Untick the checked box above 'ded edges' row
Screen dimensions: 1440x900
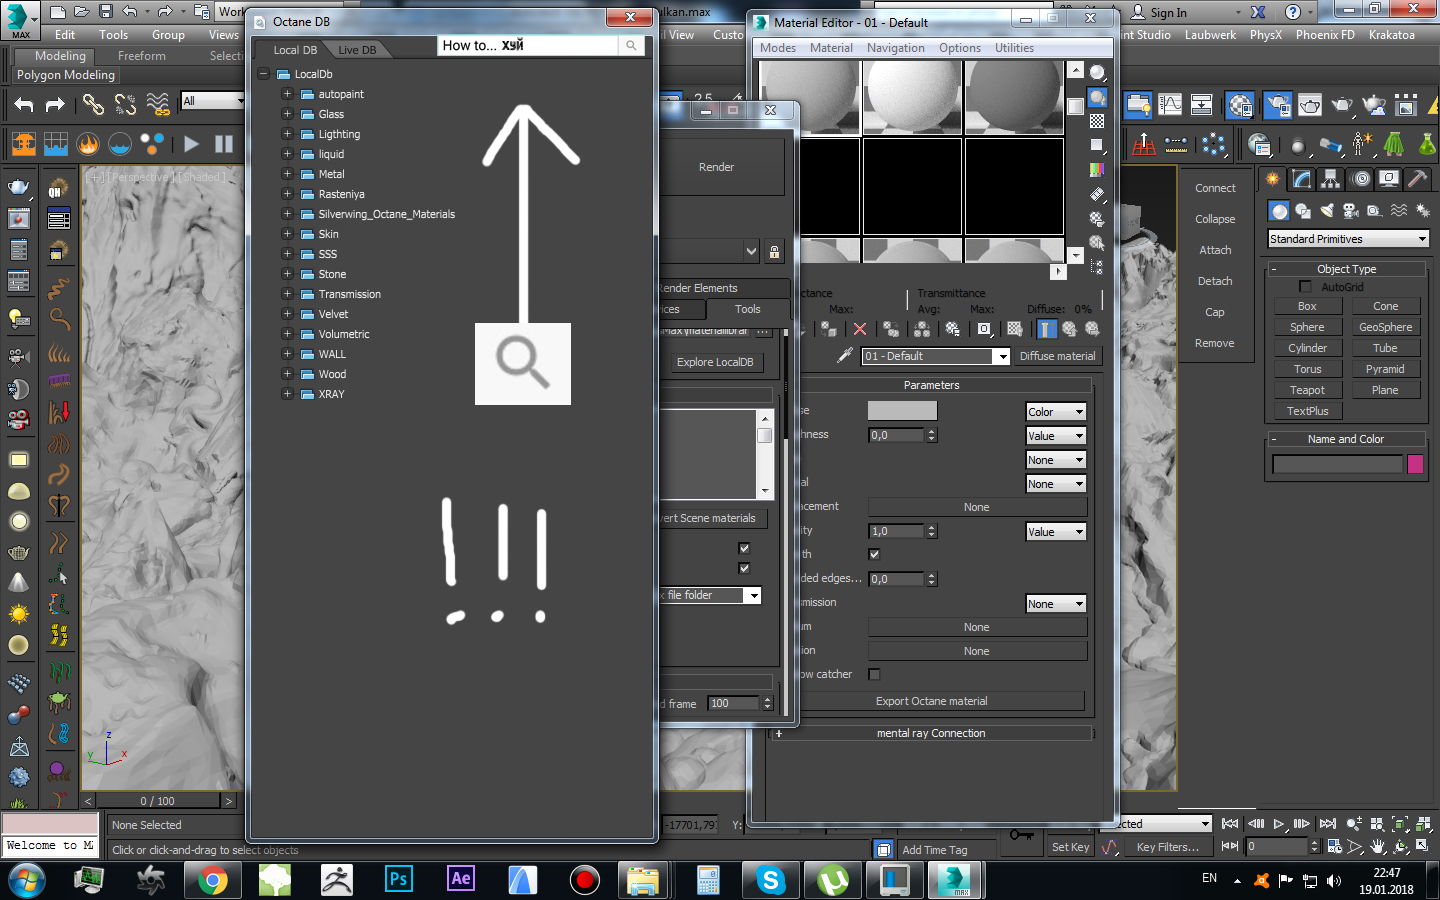[x=874, y=554]
